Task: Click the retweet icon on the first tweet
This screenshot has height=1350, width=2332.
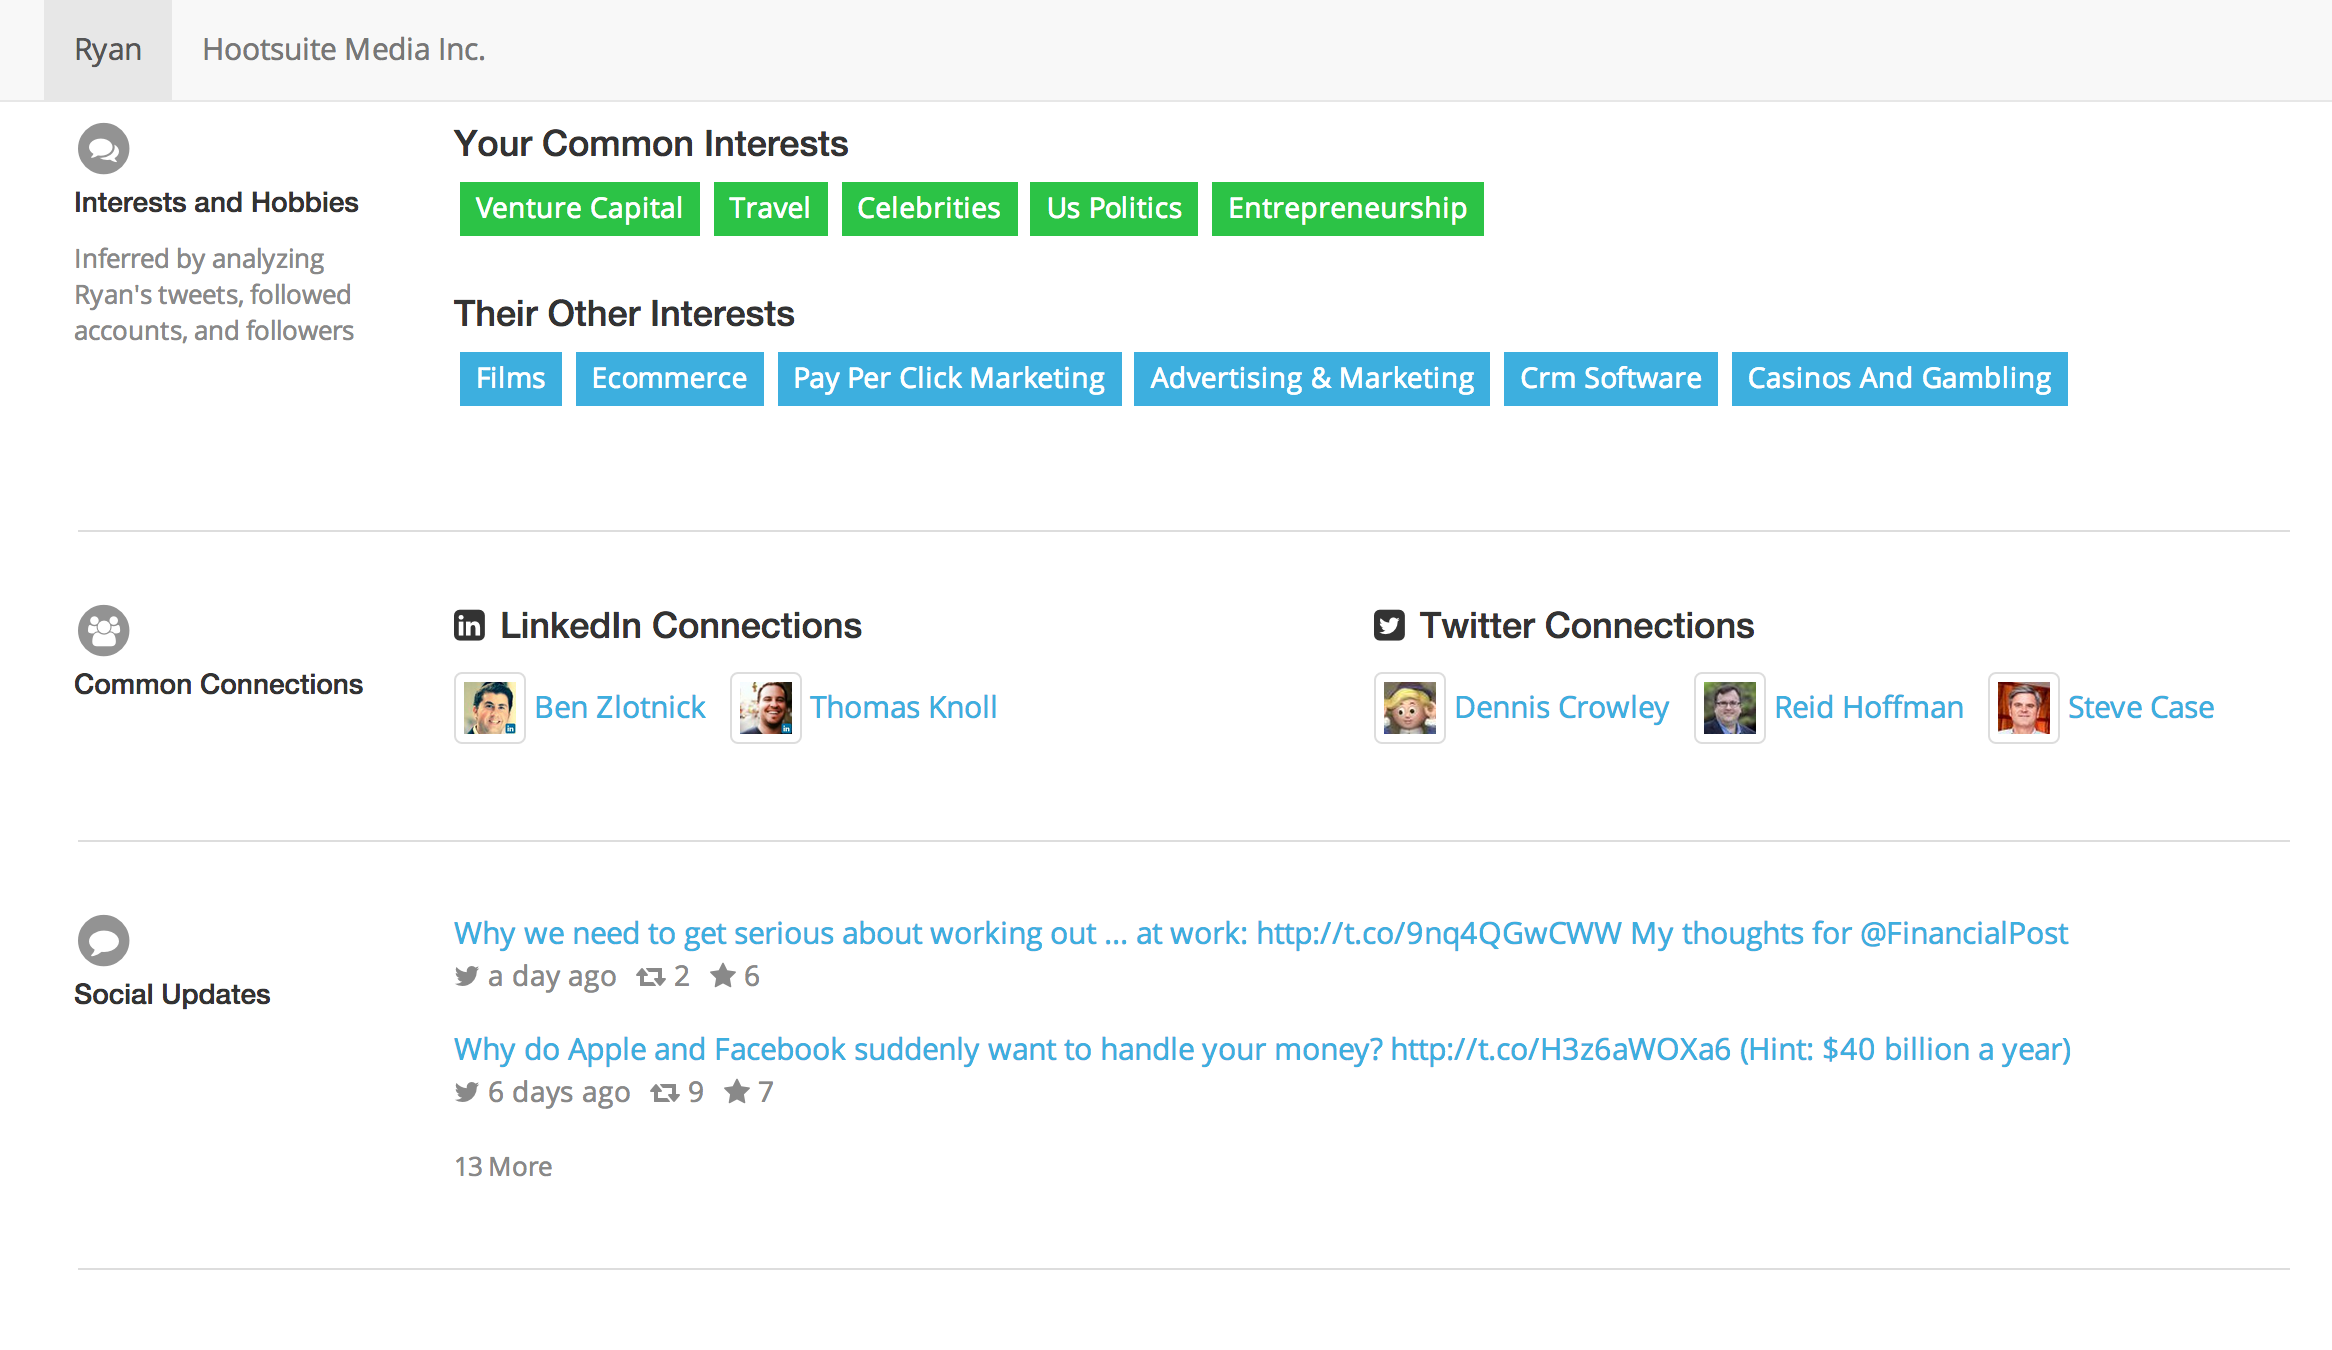Action: [651, 977]
